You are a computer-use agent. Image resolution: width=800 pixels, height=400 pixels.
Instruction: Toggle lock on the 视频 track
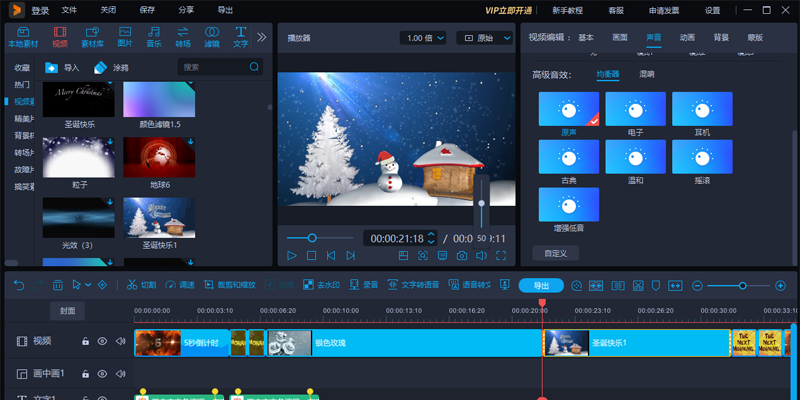click(86, 341)
